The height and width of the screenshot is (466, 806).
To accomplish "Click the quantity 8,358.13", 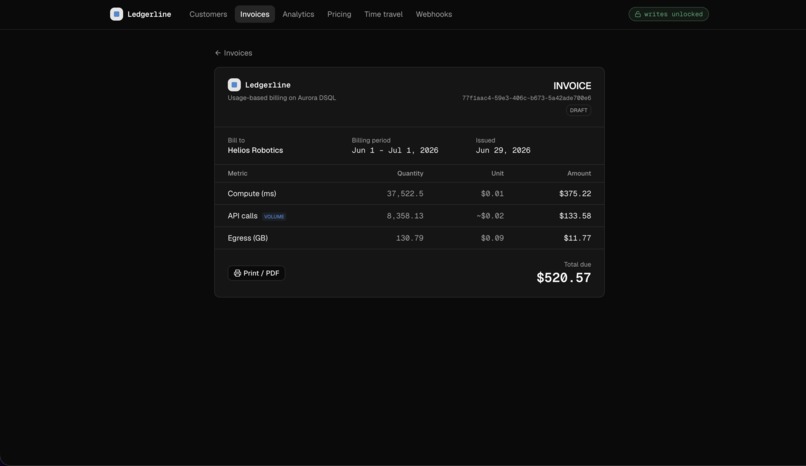I will pos(405,216).
